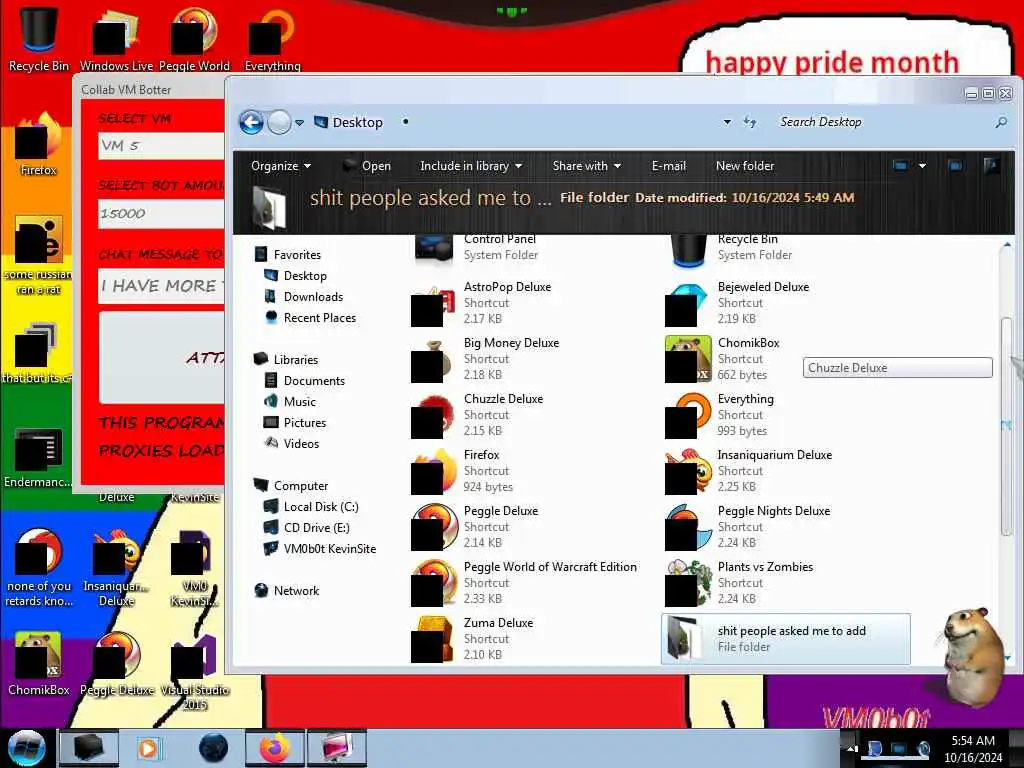Select the Everything shortcut in file list
The width and height of the screenshot is (1024, 768).
[x=784, y=415]
